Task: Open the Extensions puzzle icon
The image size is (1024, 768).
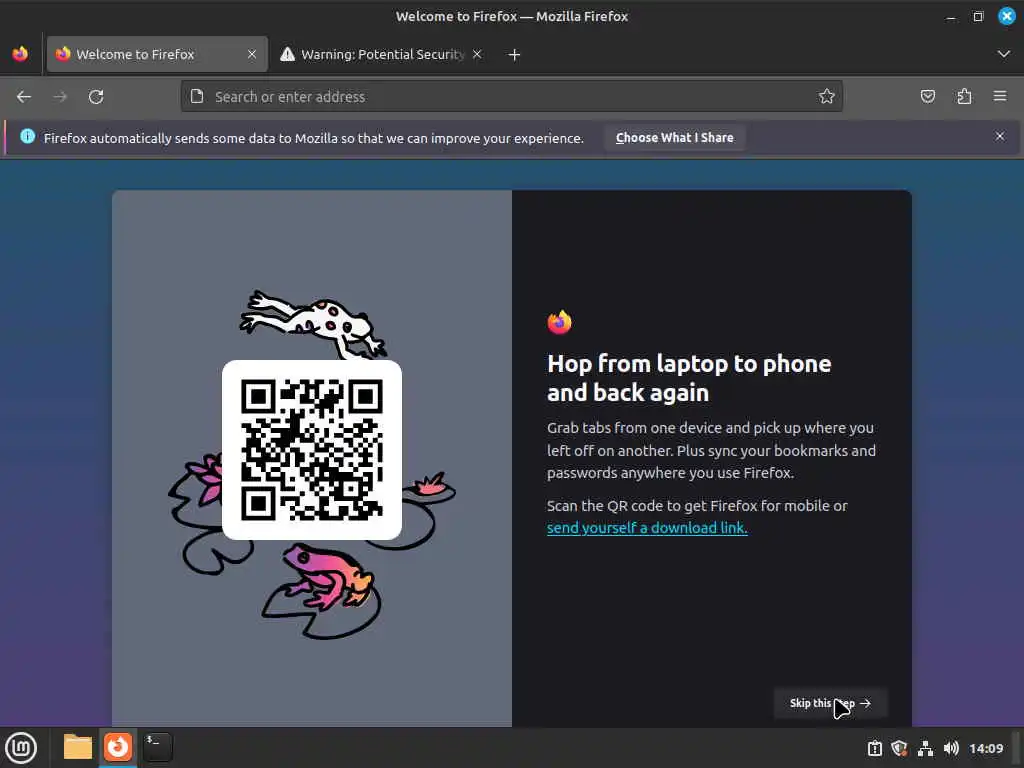Action: click(964, 97)
